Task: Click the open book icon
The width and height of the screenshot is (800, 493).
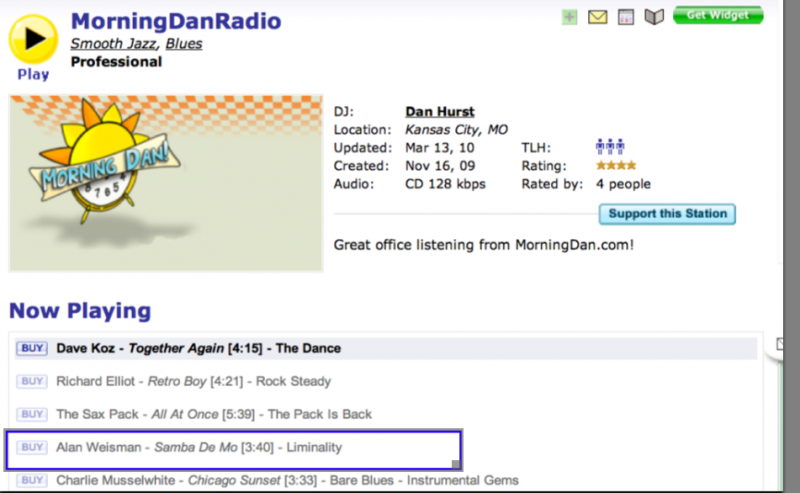Action: coord(654,16)
